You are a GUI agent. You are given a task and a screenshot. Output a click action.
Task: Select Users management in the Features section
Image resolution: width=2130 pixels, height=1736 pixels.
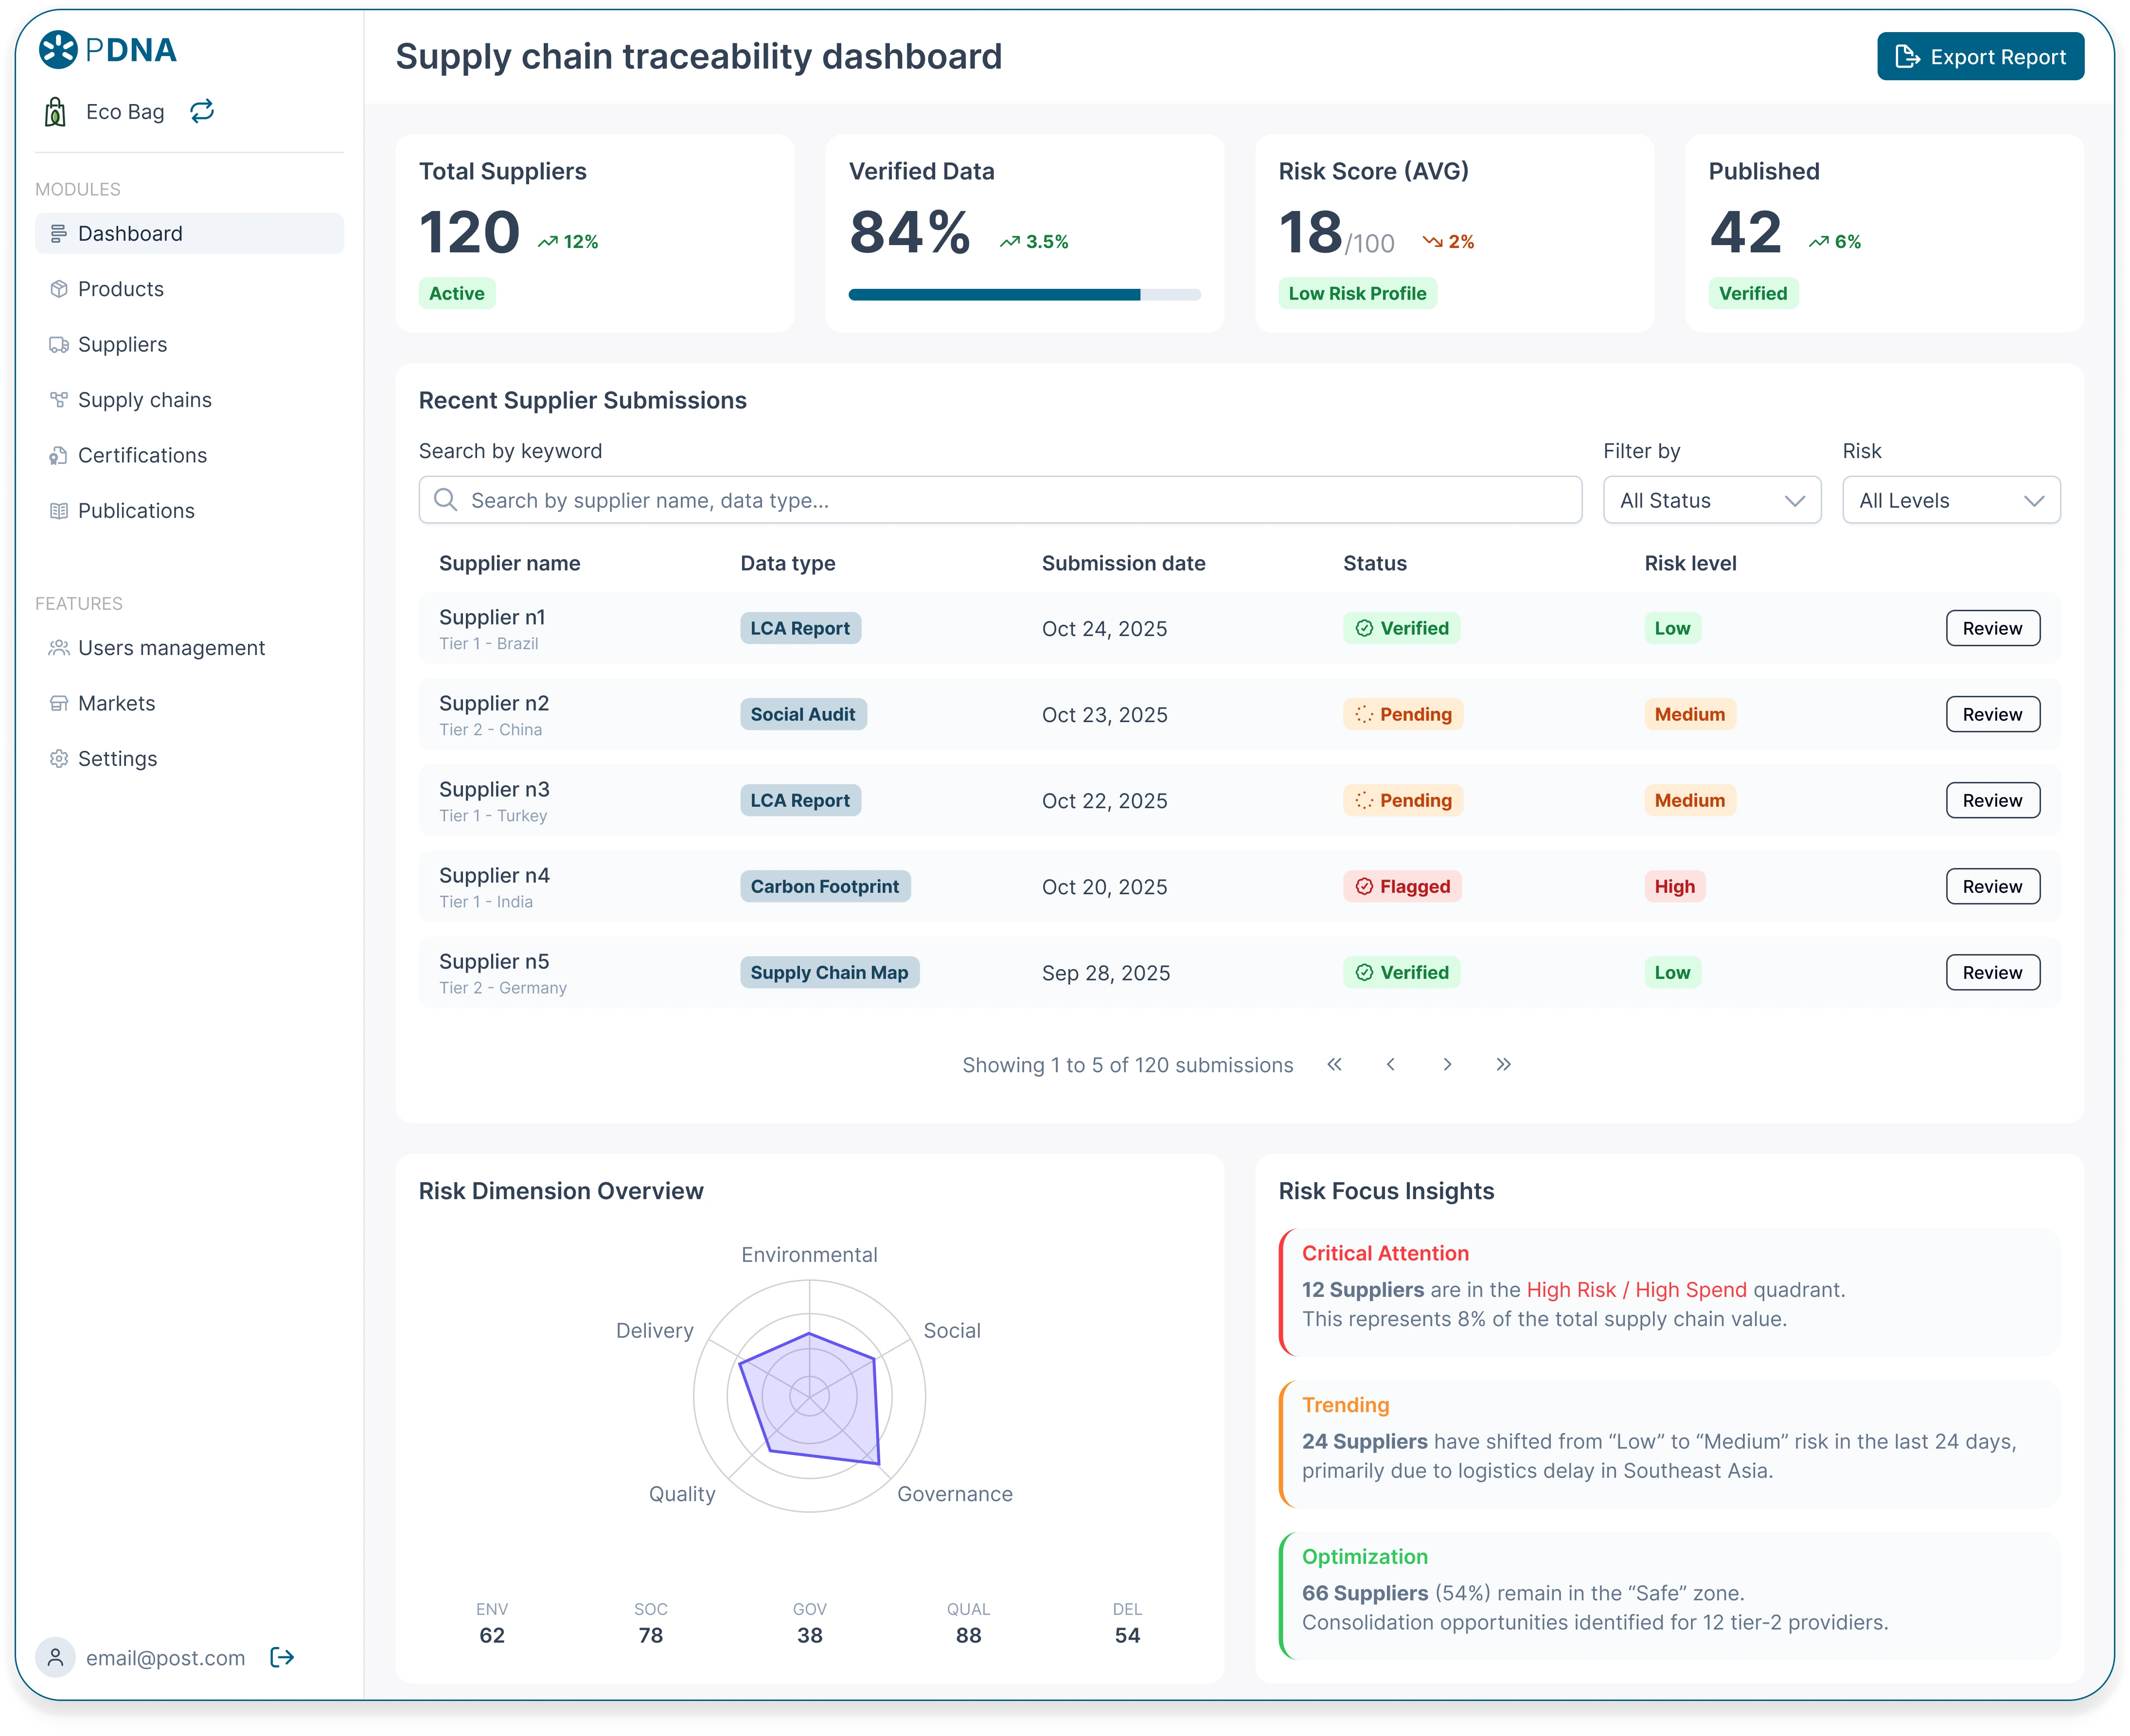pos(171,648)
